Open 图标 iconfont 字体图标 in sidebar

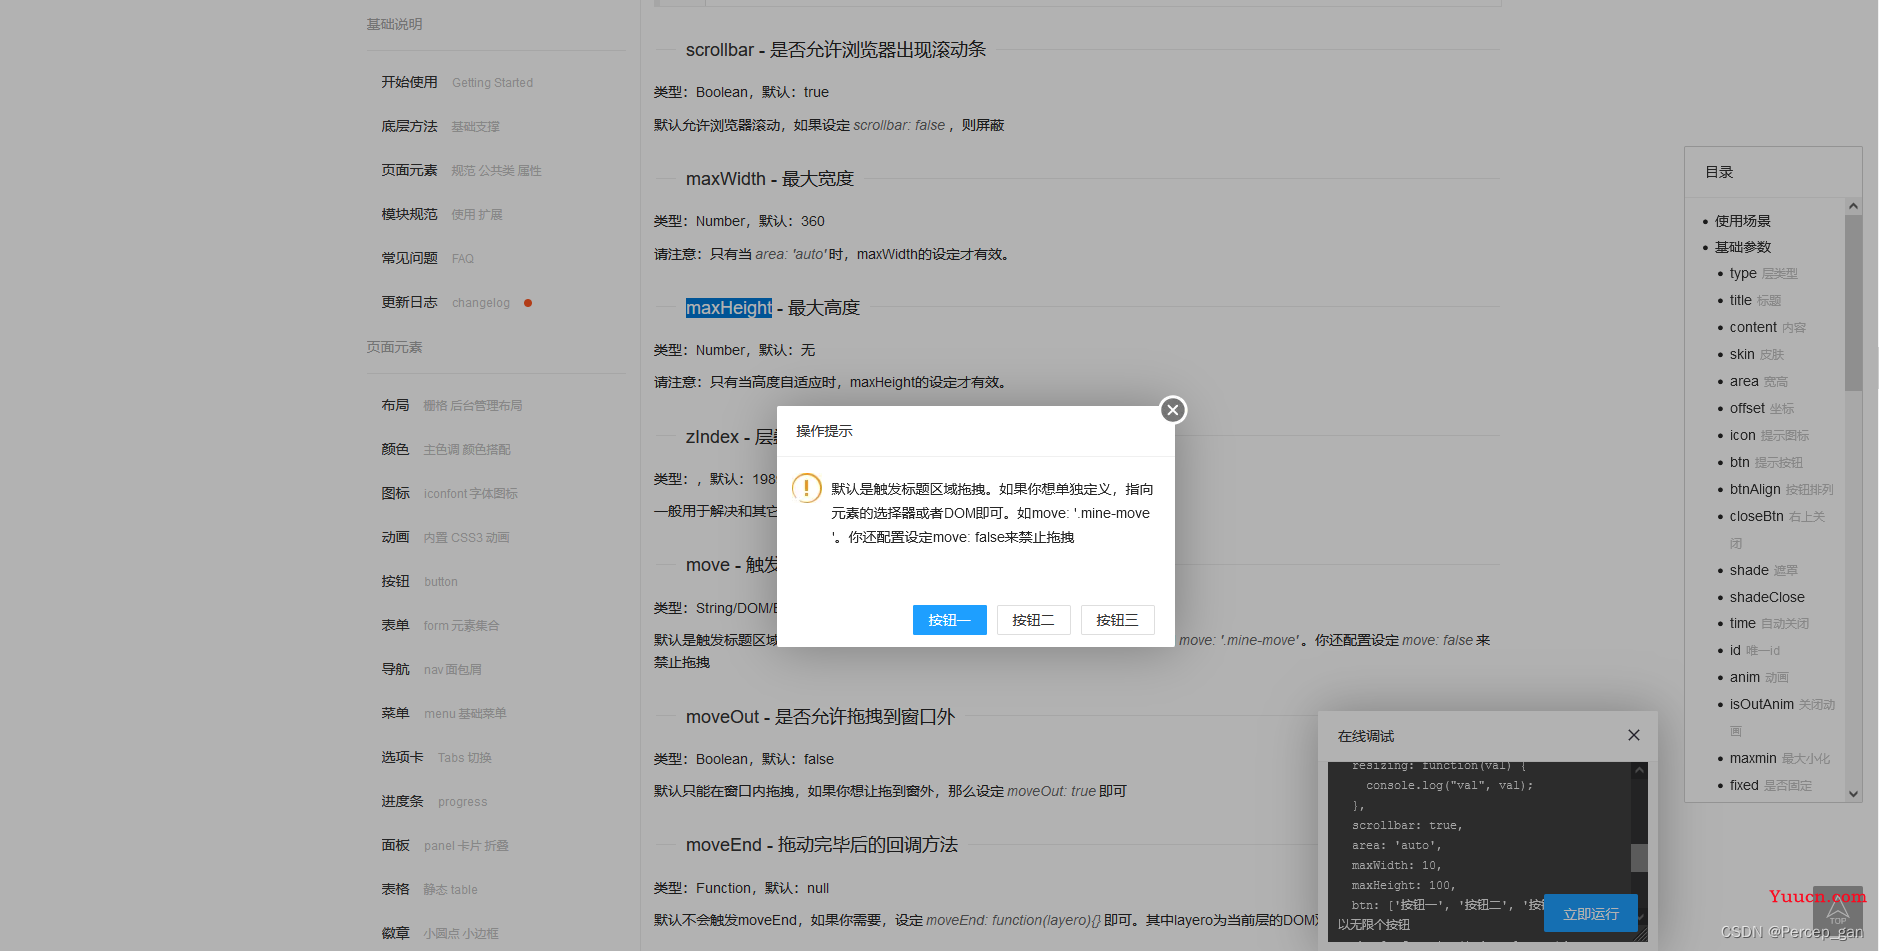pos(449,493)
